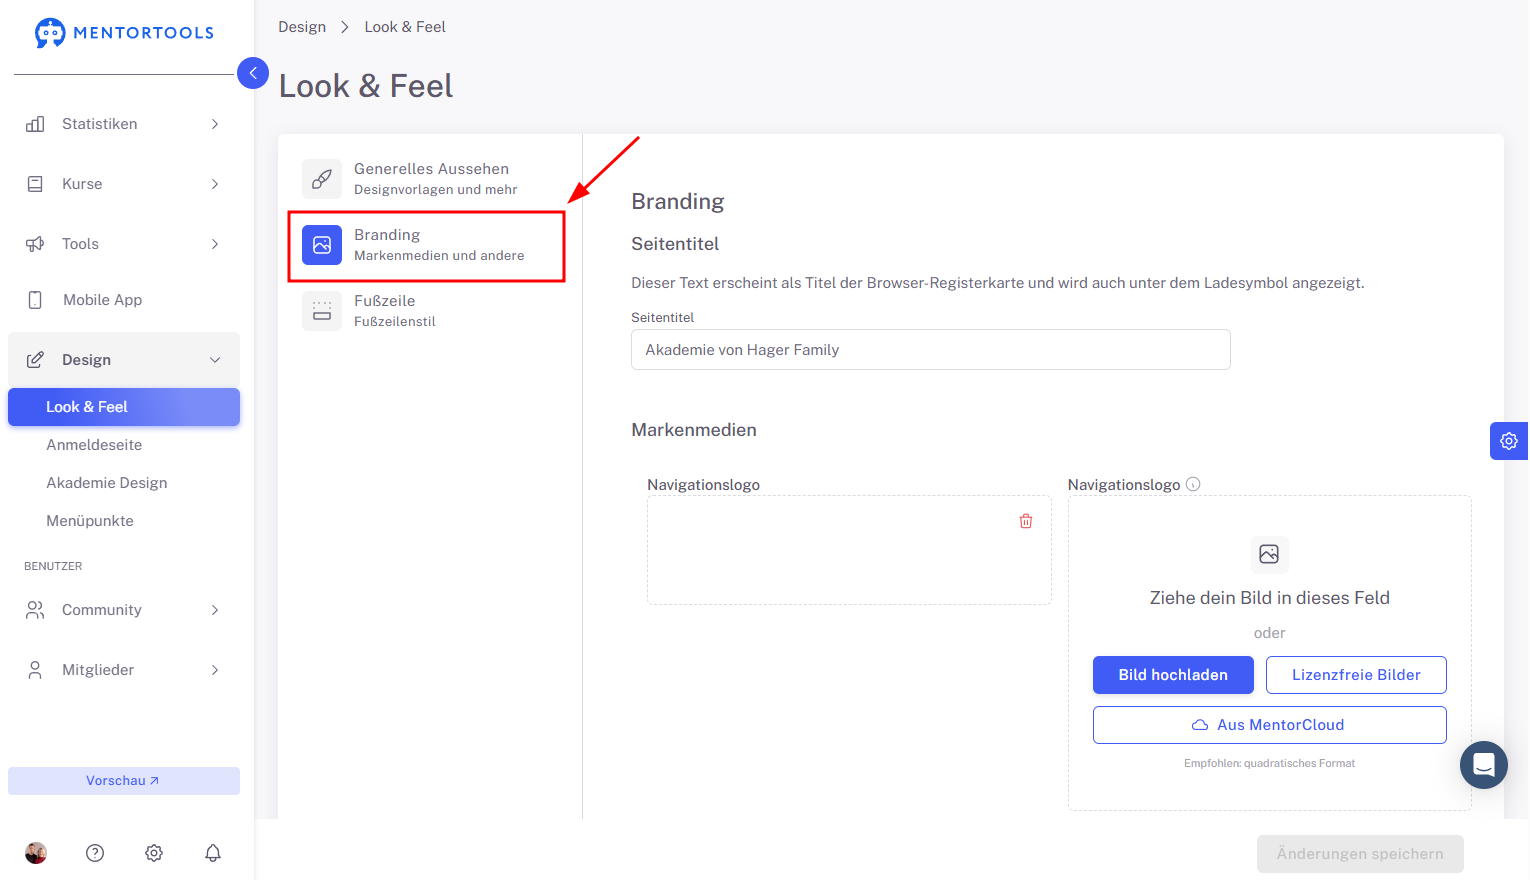Click Aus MentorCloud button
This screenshot has height=880, width=1530.
(1270, 725)
